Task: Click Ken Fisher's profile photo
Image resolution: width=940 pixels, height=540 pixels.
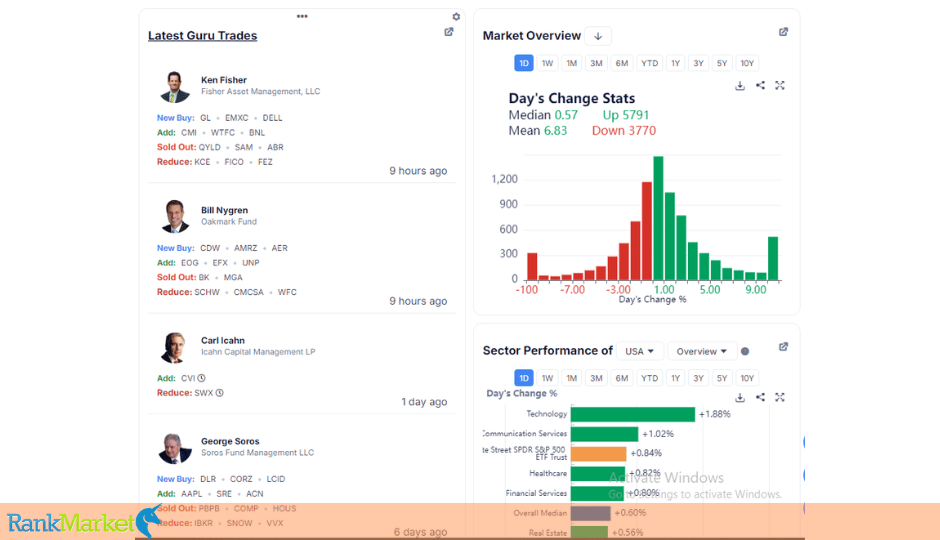Action: click(174, 86)
